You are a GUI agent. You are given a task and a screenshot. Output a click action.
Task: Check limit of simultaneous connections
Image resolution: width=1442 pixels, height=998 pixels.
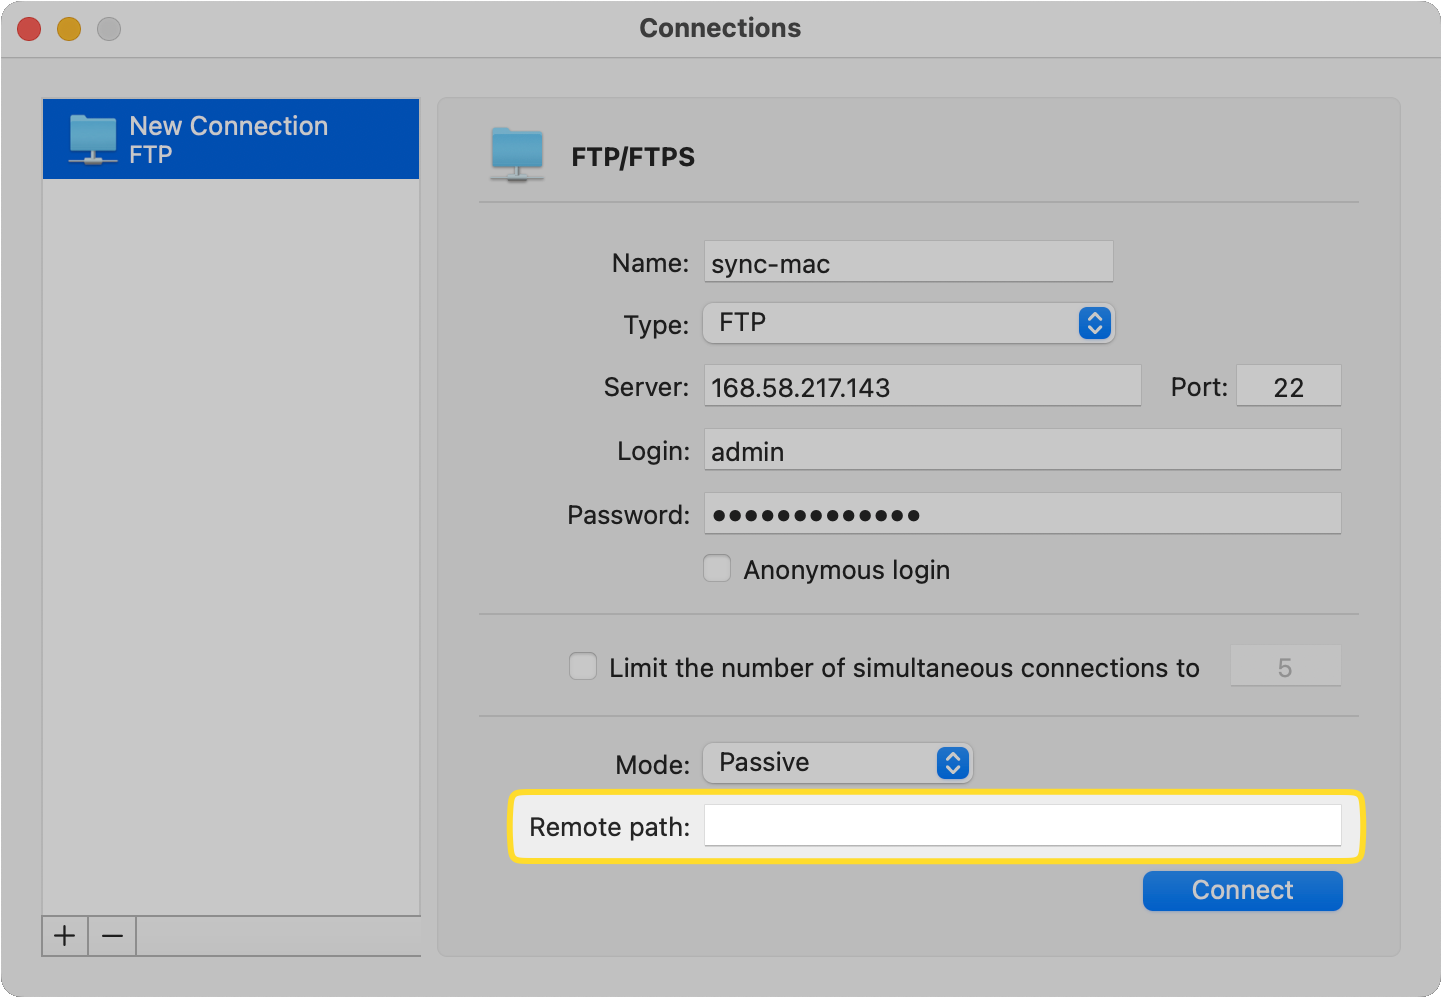[583, 665]
